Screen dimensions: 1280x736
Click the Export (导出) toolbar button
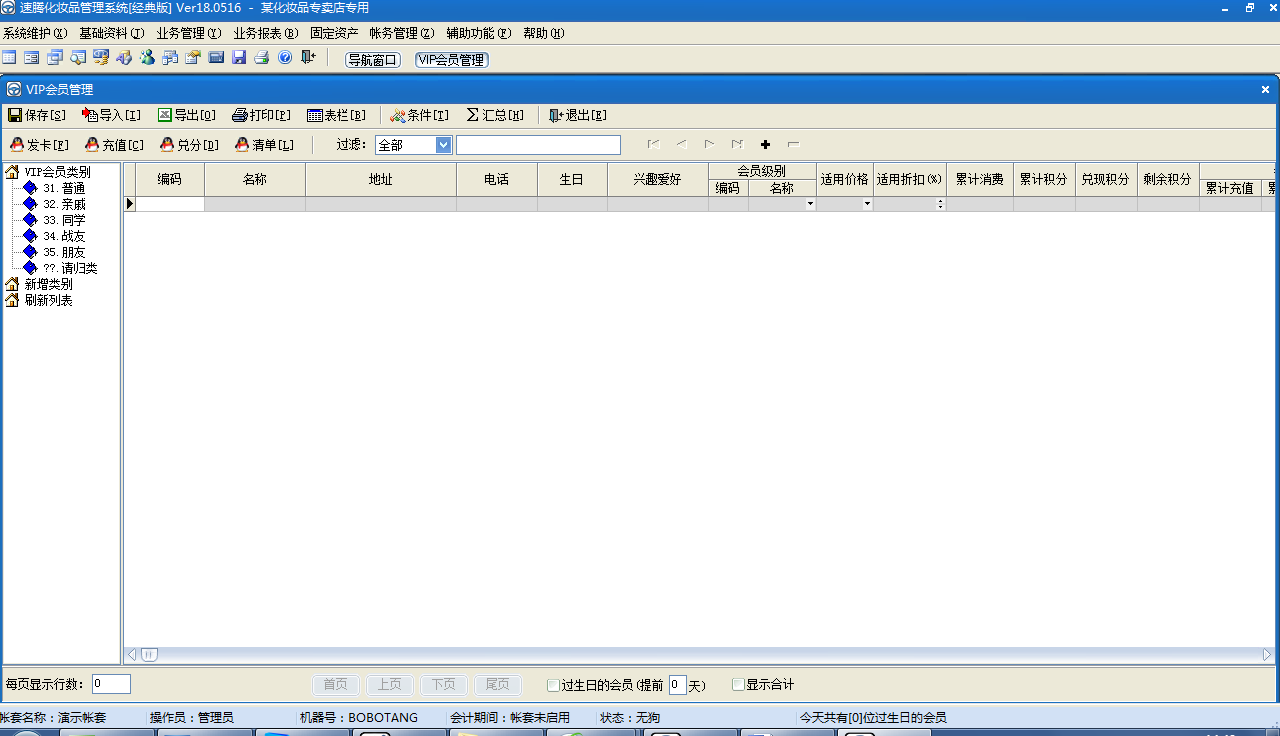pos(186,115)
